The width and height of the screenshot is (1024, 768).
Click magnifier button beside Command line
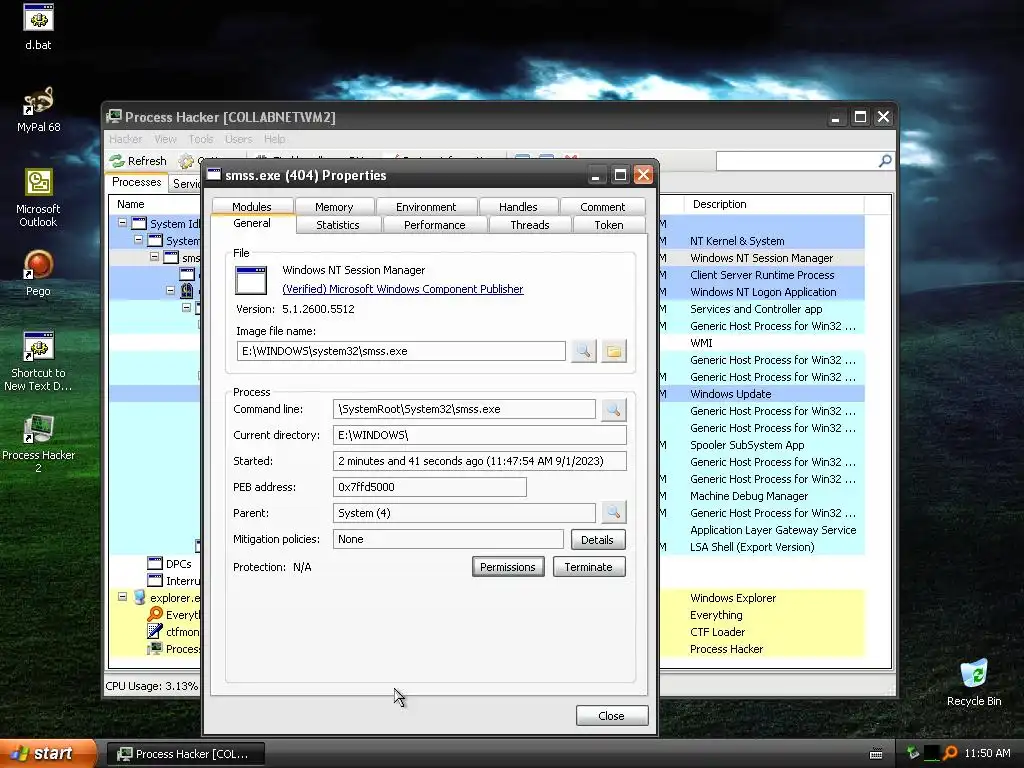tap(613, 409)
